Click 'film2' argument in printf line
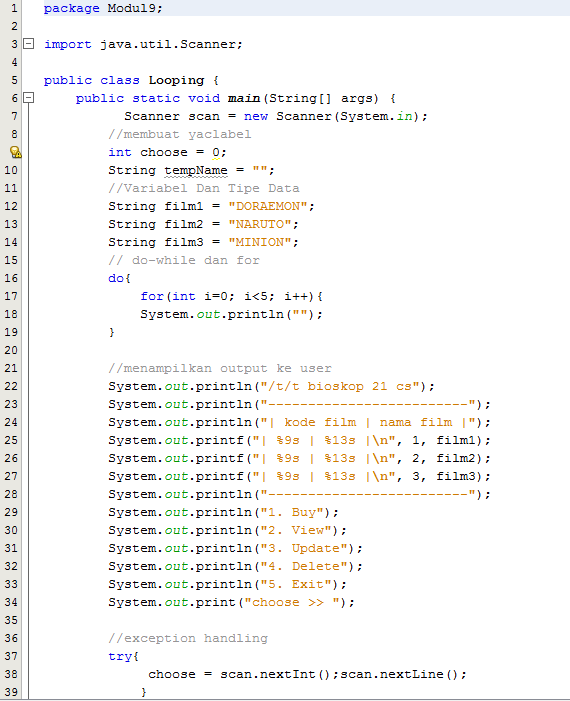The image size is (570, 701). 455,458
